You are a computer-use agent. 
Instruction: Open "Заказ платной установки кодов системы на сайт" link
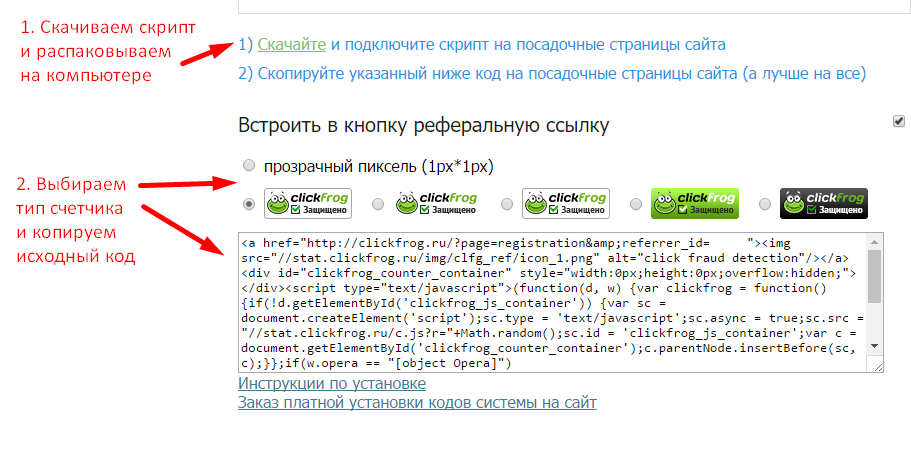(x=417, y=402)
